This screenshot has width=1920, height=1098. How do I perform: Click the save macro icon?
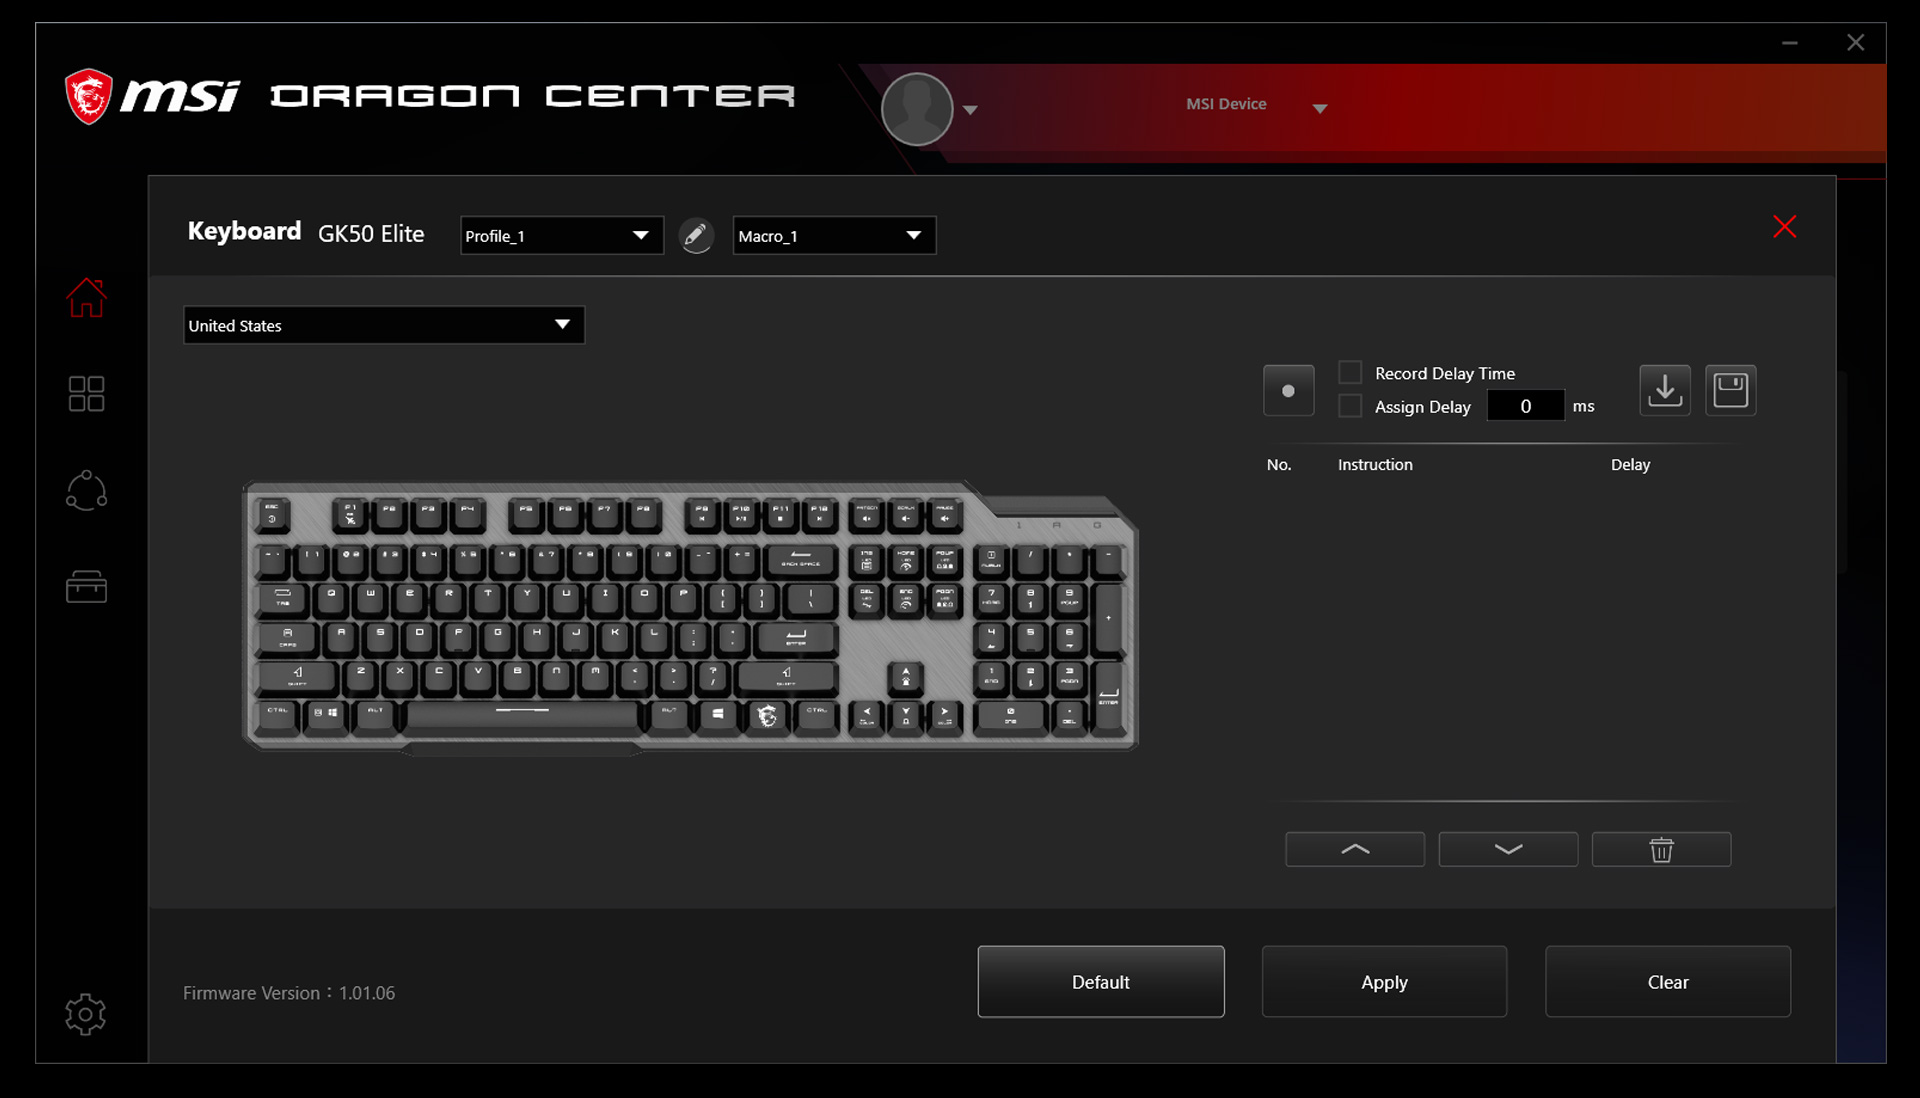pos(1730,389)
